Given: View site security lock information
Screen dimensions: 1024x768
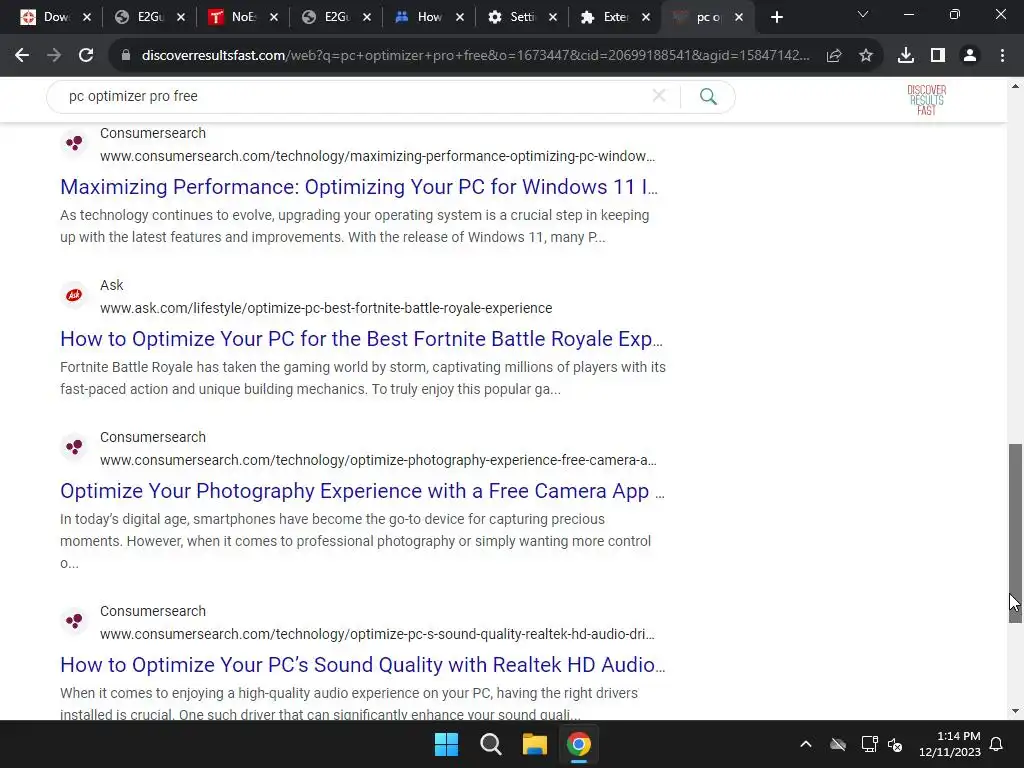Looking at the screenshot, I should coord(126,56).
